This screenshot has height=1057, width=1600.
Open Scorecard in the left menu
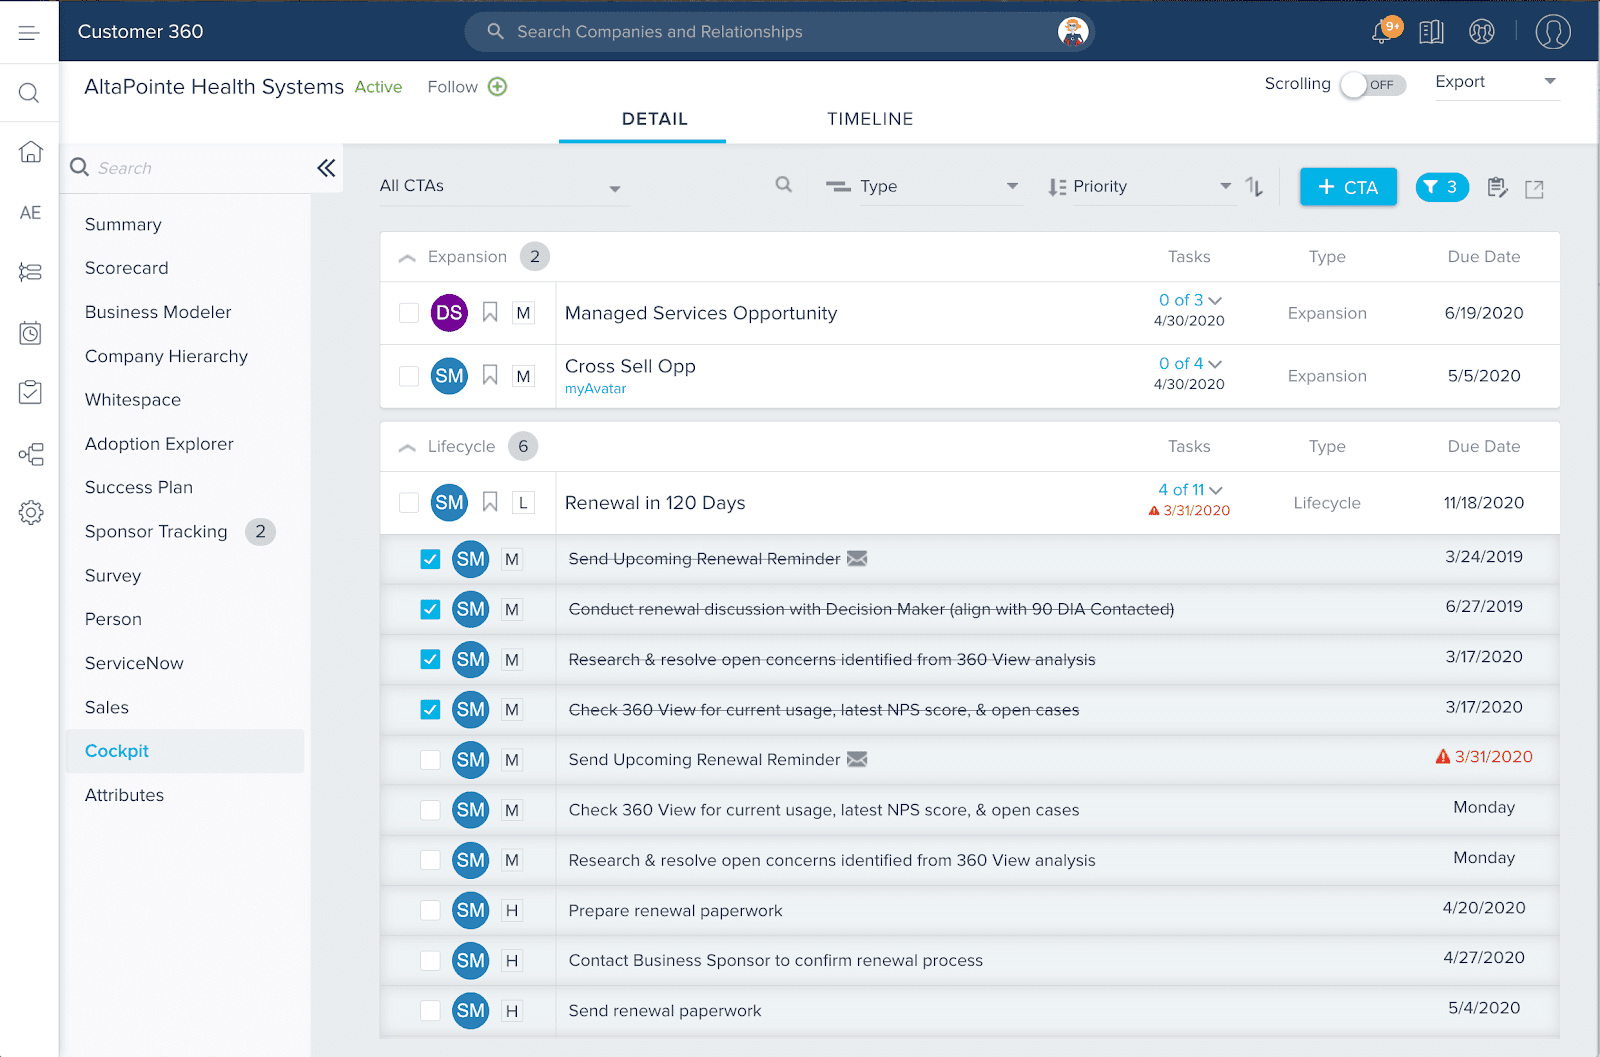pos(127,268)
